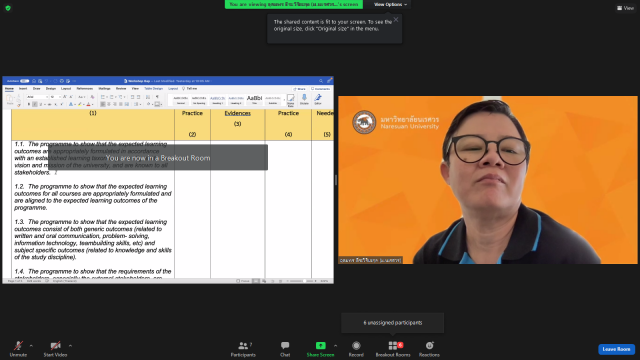Start Video with the camera icon
640x360 pixels.
[x=55, y=349]
